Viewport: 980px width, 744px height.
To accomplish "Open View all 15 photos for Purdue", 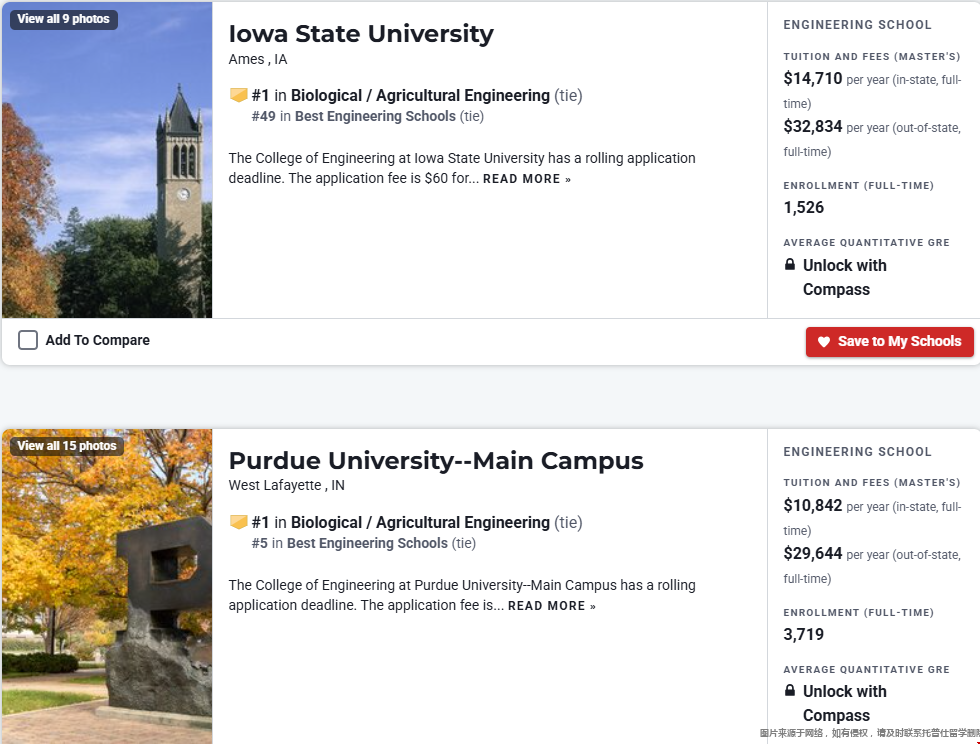I will (67, 446).
